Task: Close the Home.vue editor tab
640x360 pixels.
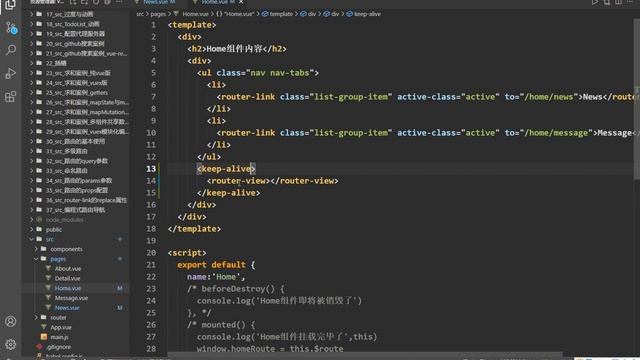Action: point(241,2)
